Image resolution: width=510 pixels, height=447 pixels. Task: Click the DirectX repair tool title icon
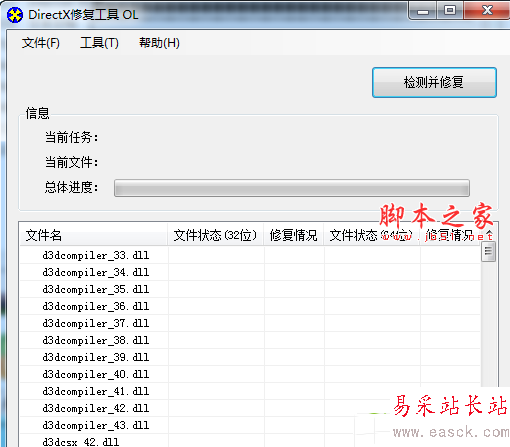[15, 15]
